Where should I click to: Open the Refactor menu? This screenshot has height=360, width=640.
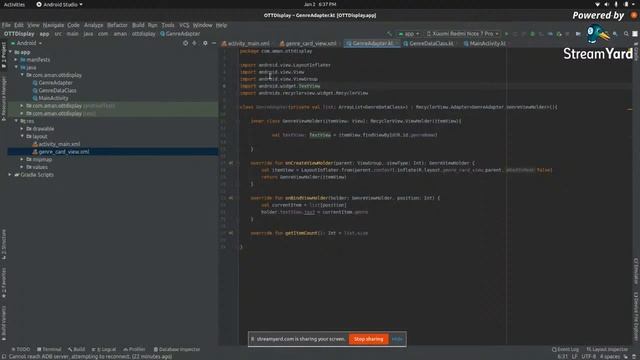pyautogui.click(x=117, y=25)
